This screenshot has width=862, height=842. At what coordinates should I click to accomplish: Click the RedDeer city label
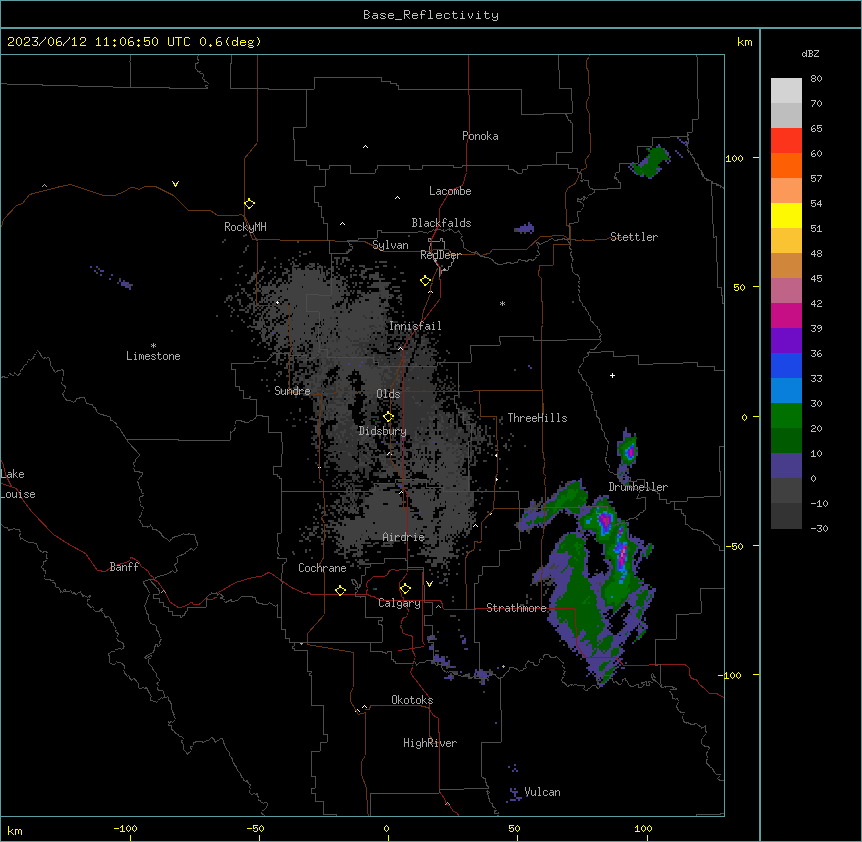441,255
